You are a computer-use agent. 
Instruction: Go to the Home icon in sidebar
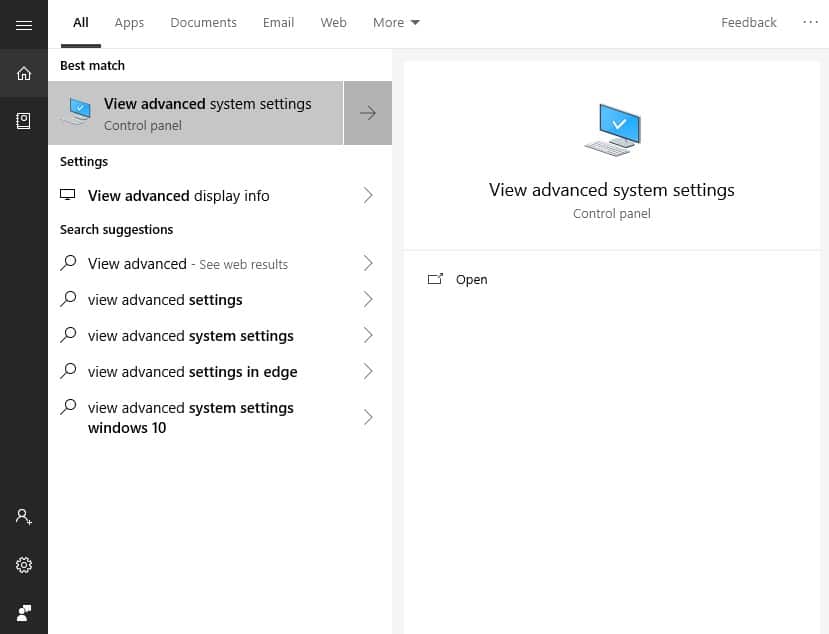[24, 73]
